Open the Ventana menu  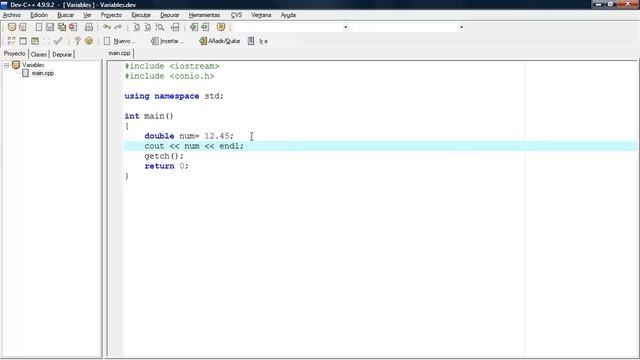pyautogui.click(x=261, y=15)
